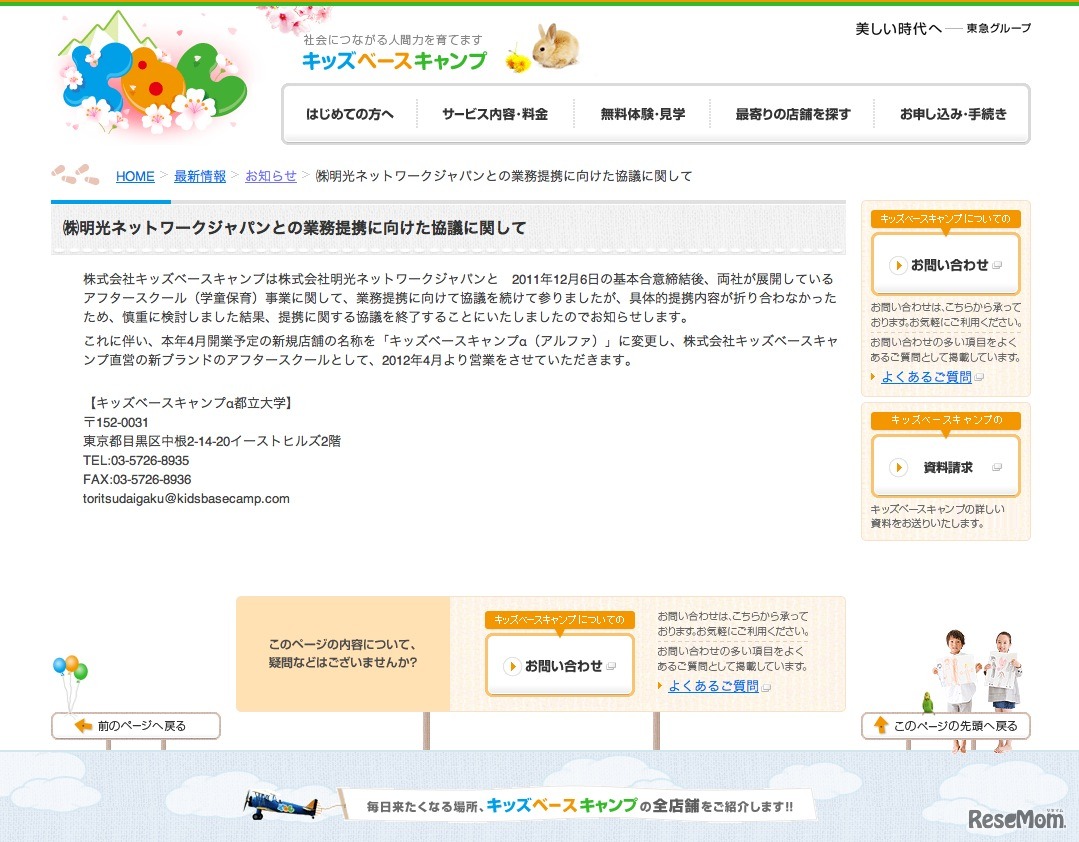Open the はじめての方へ navigation item

click(350, 113)
